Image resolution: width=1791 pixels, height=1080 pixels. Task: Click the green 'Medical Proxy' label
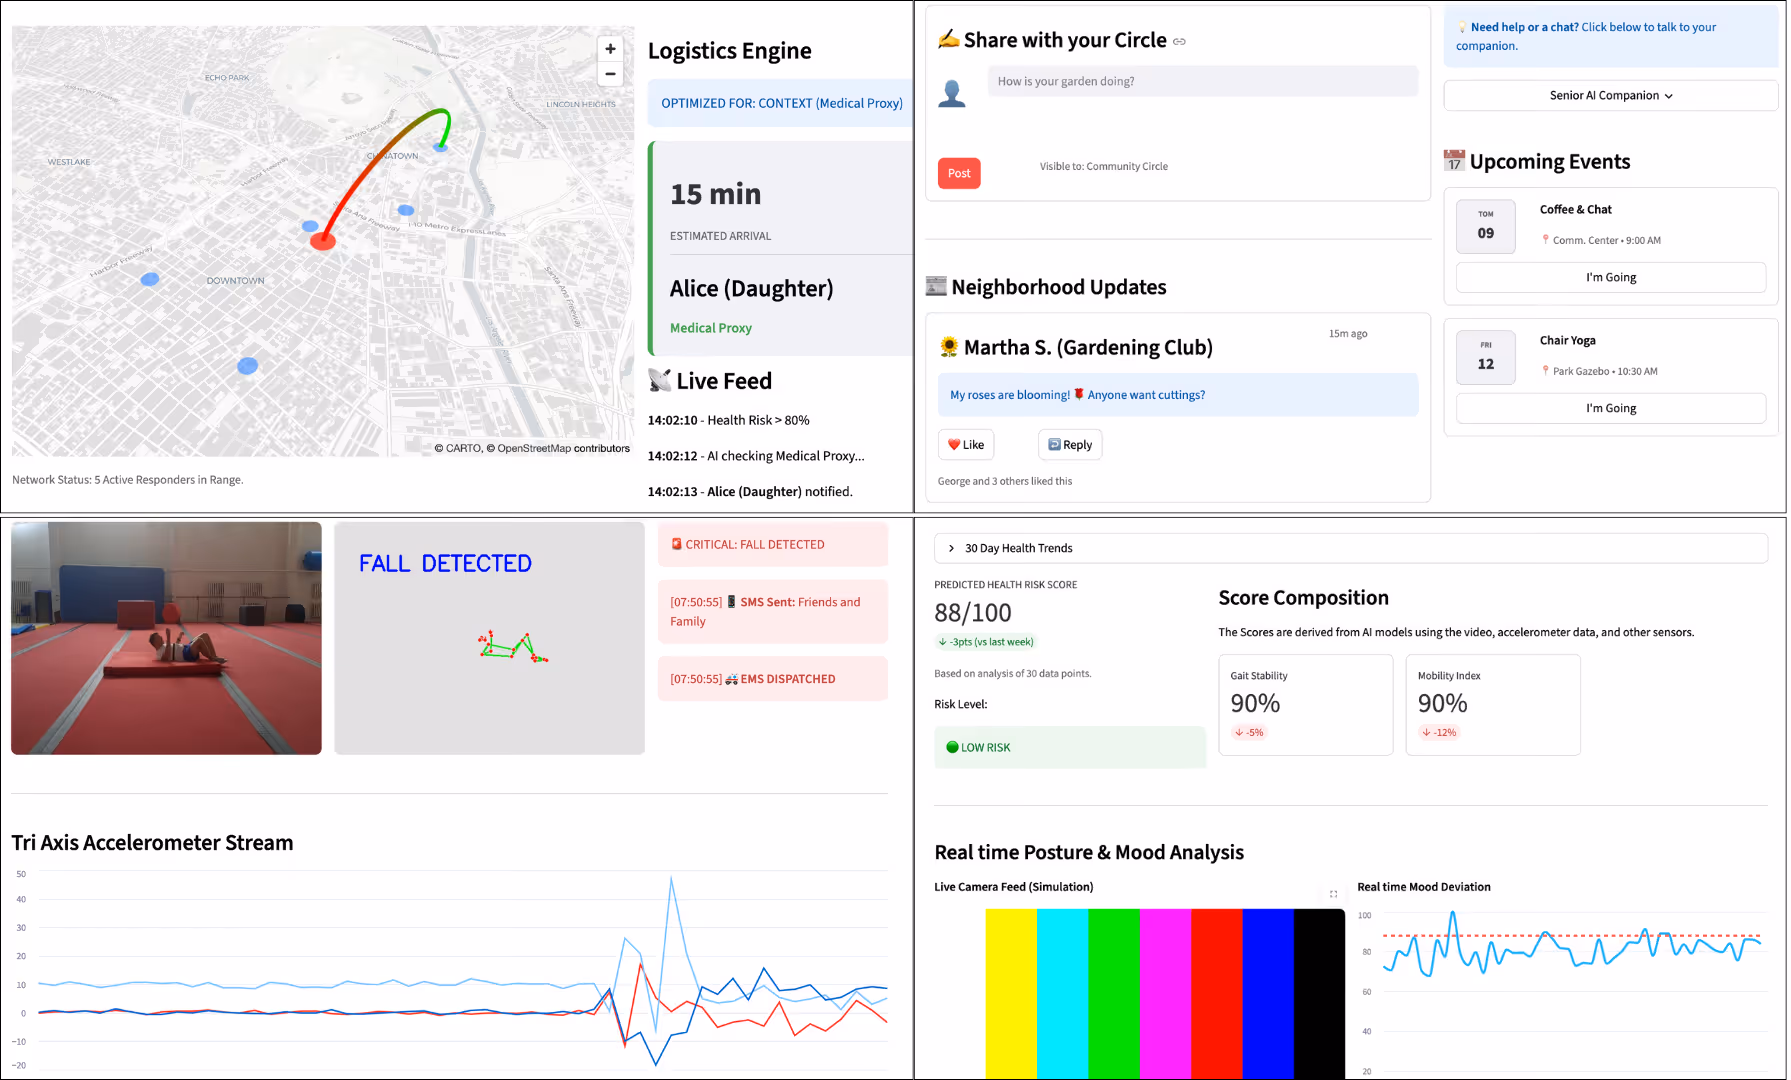[x=711, y=328]
